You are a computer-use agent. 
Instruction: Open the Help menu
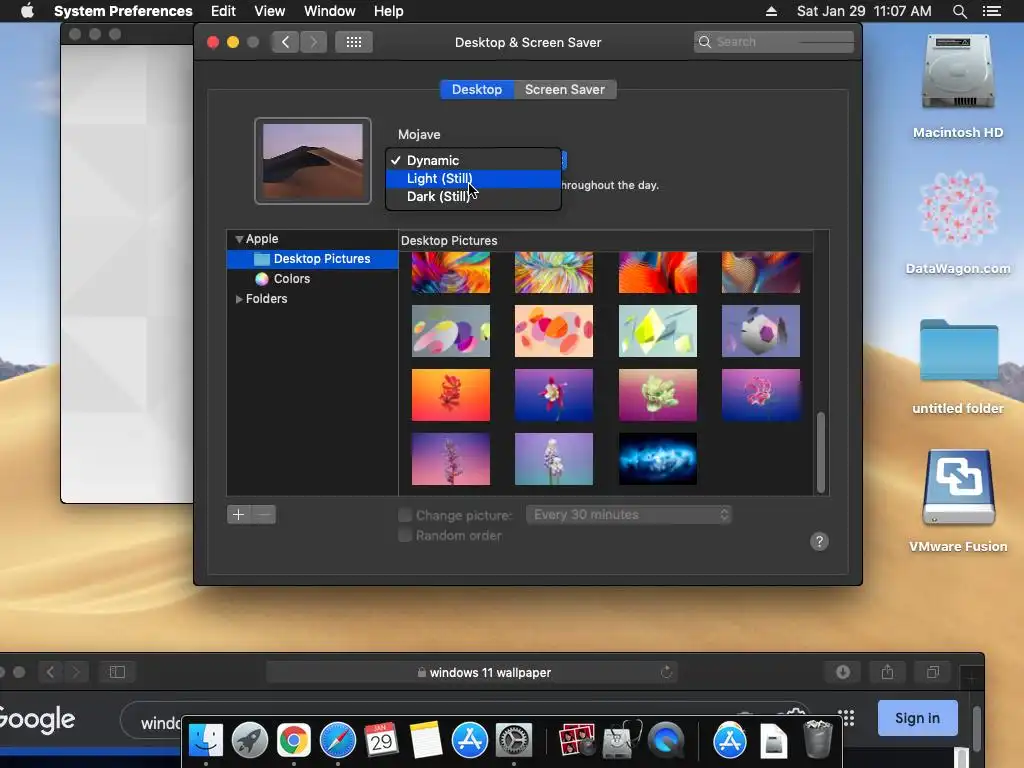click(x=389, y=11)
